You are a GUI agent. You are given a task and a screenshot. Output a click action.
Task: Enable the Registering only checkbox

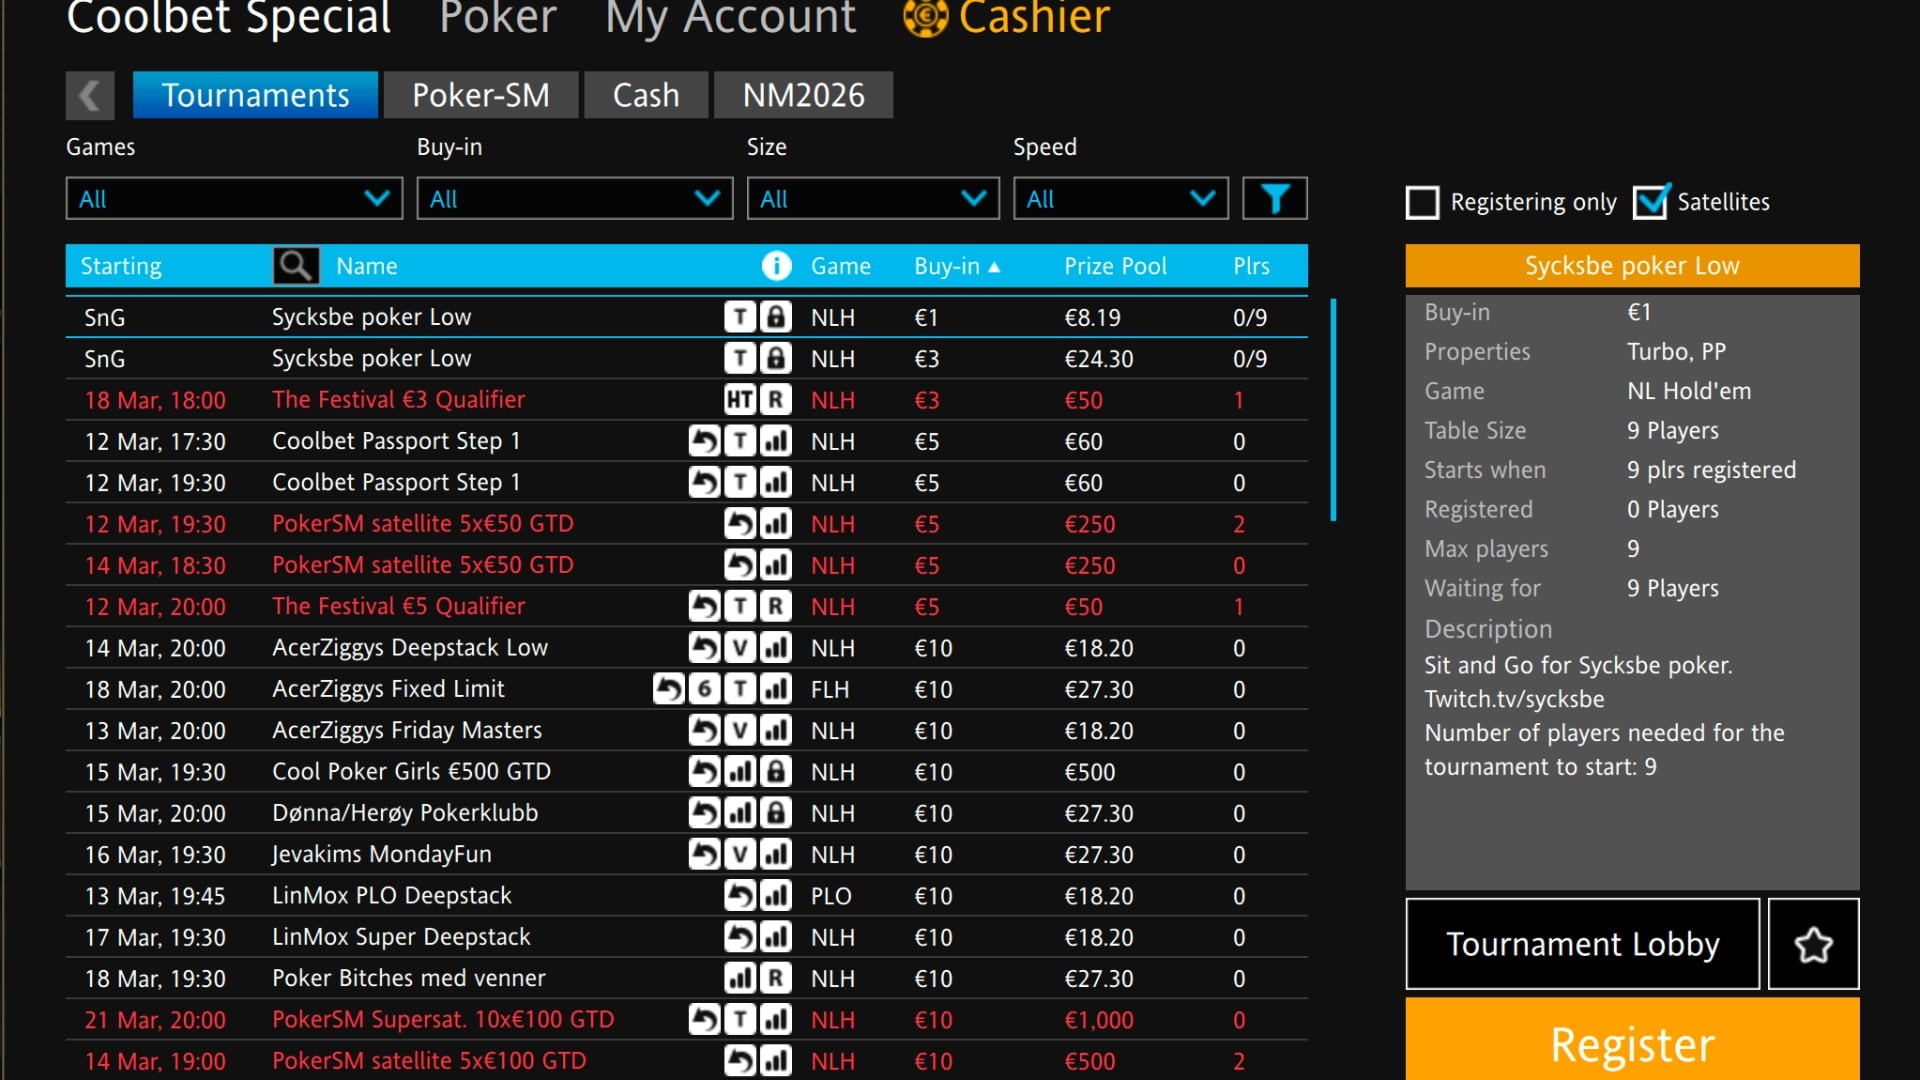(1422, 202)
